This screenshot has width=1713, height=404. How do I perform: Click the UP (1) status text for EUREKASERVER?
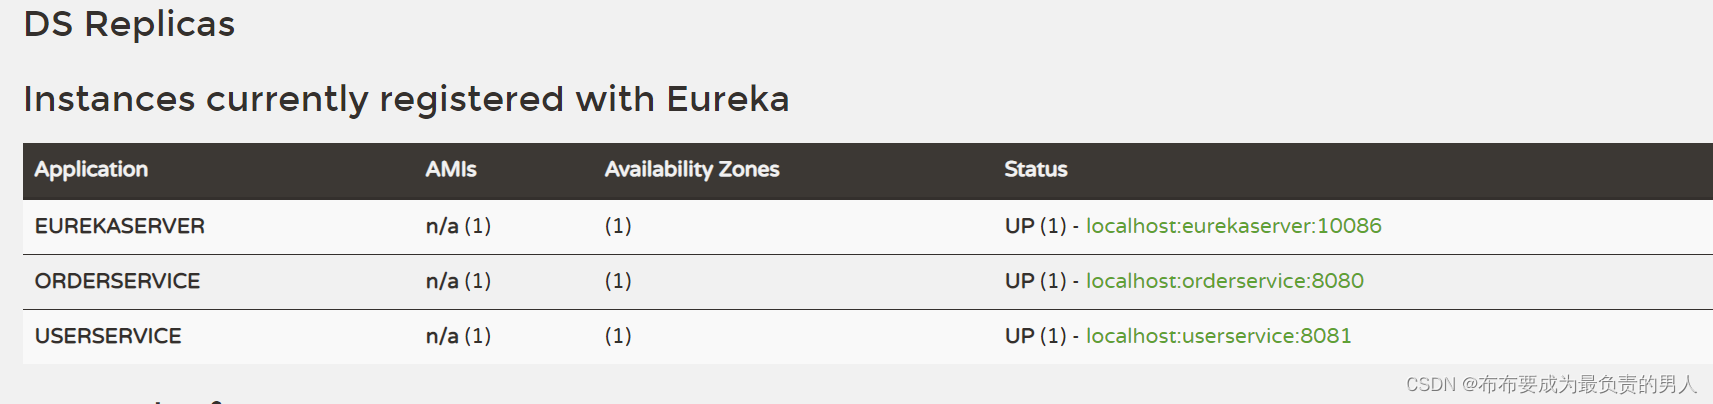tap(1036, 226)
